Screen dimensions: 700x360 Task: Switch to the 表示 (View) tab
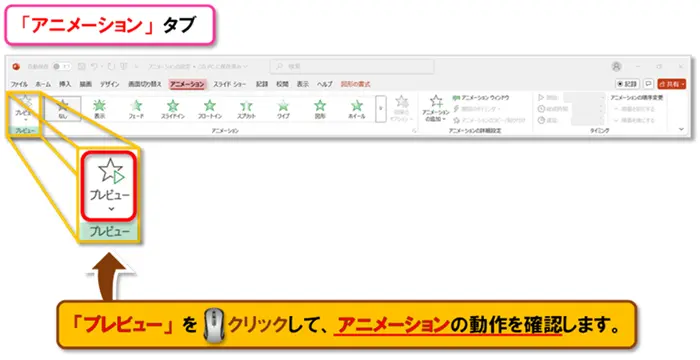coord(303,84)
